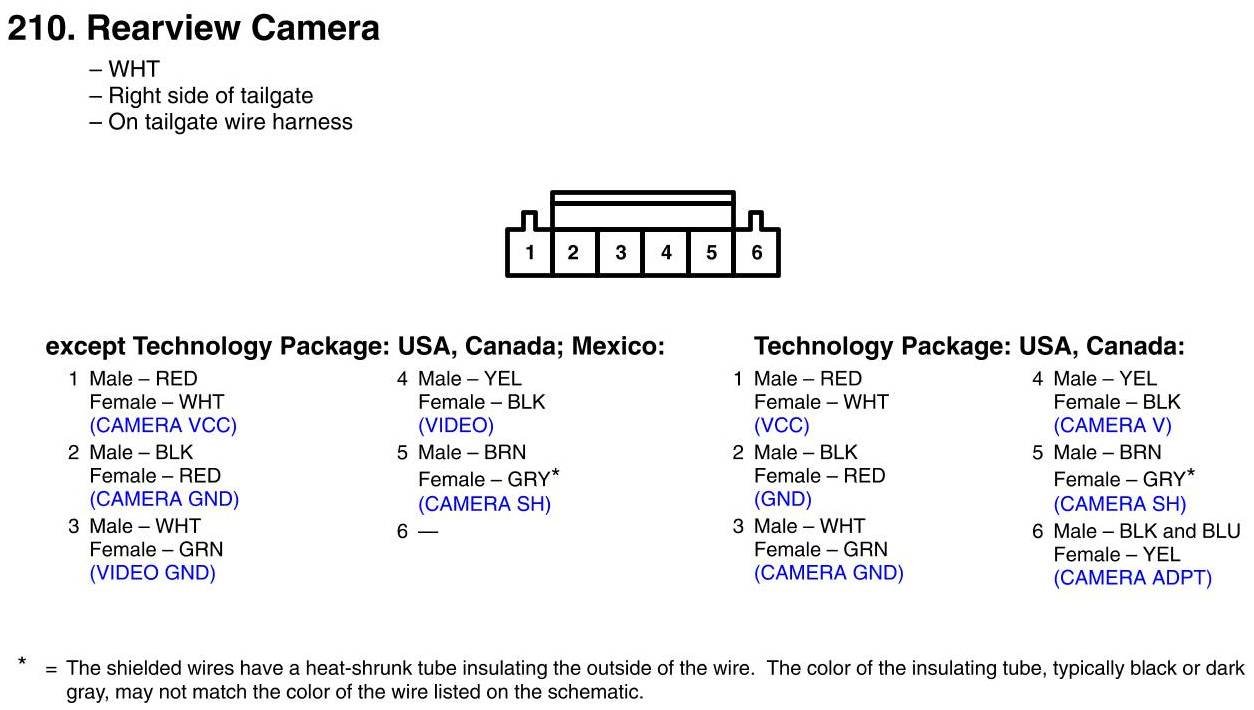Image resolution: width=1254 pixels, height=710 pixels.
Task: Click the blue (CAMERA VCC) label
Action: tap(163, 425)
